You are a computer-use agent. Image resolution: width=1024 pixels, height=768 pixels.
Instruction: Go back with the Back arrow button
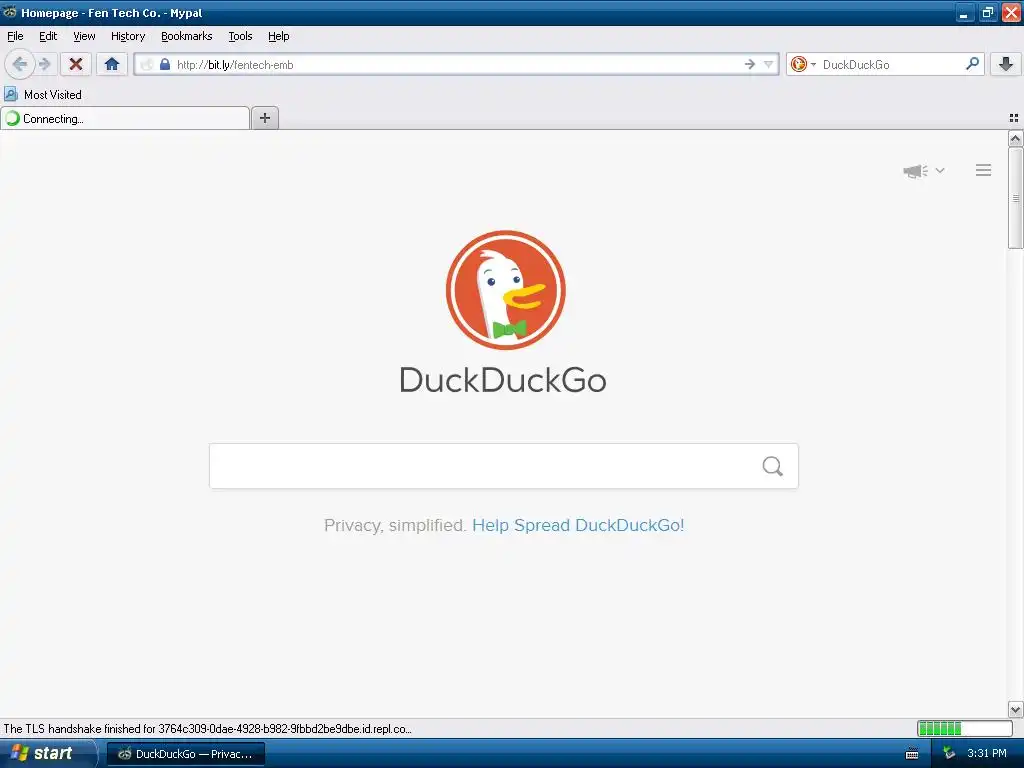click(20, 64)
